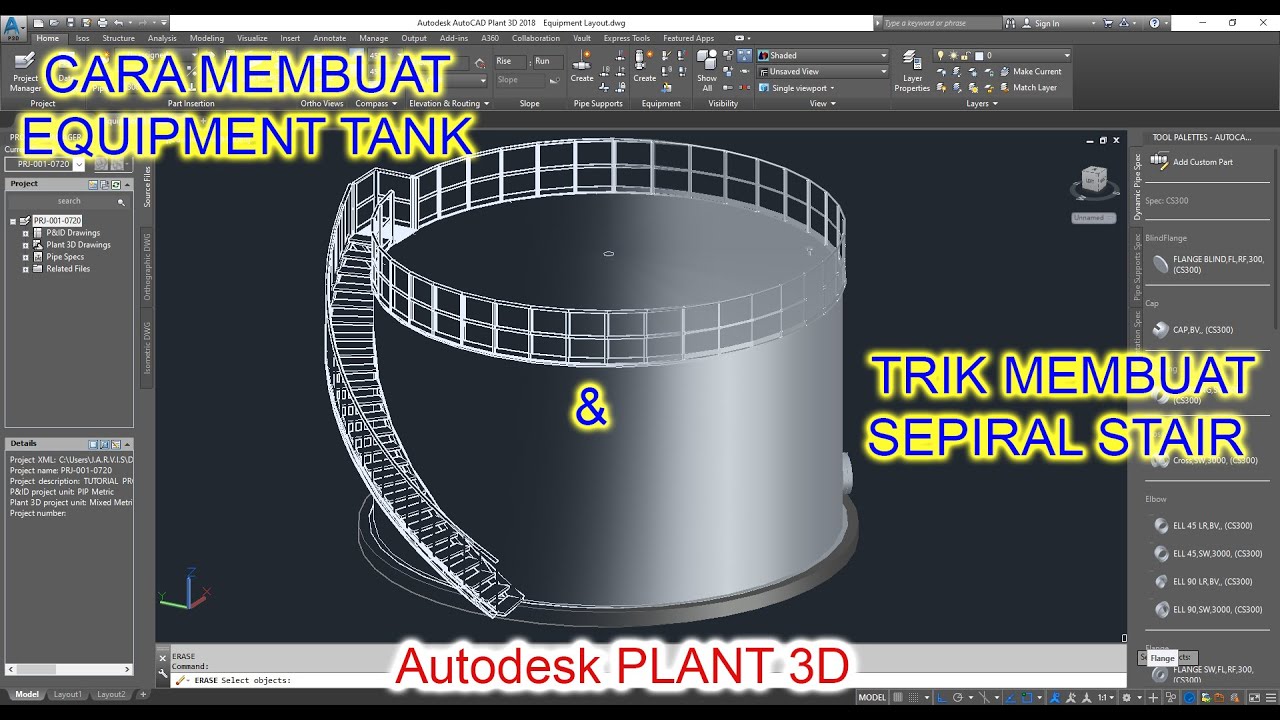Toggle ortho mode in status bar
This screenshot has width=1280, height=720.
pyautogui.click(x=941, y=697)
